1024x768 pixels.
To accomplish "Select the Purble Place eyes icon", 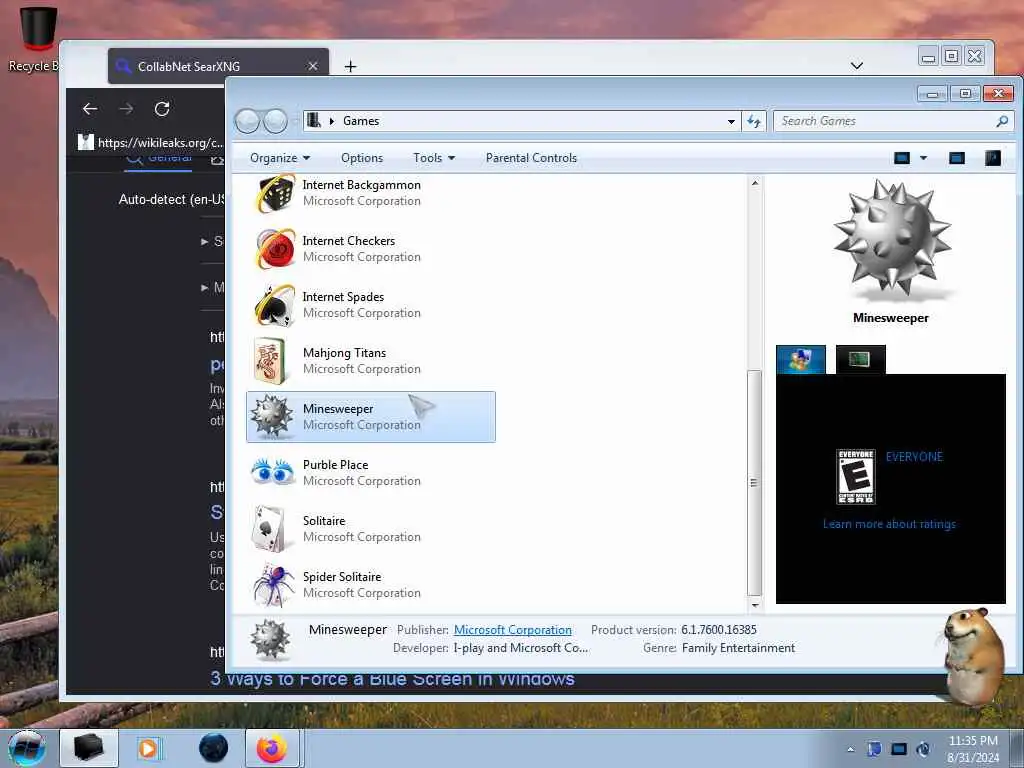I will click(x=272, y=472).
